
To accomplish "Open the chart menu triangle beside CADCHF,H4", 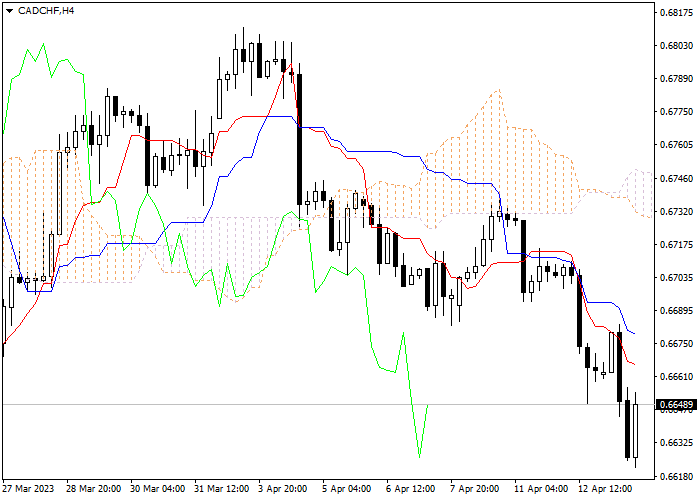I will point(9,11).
